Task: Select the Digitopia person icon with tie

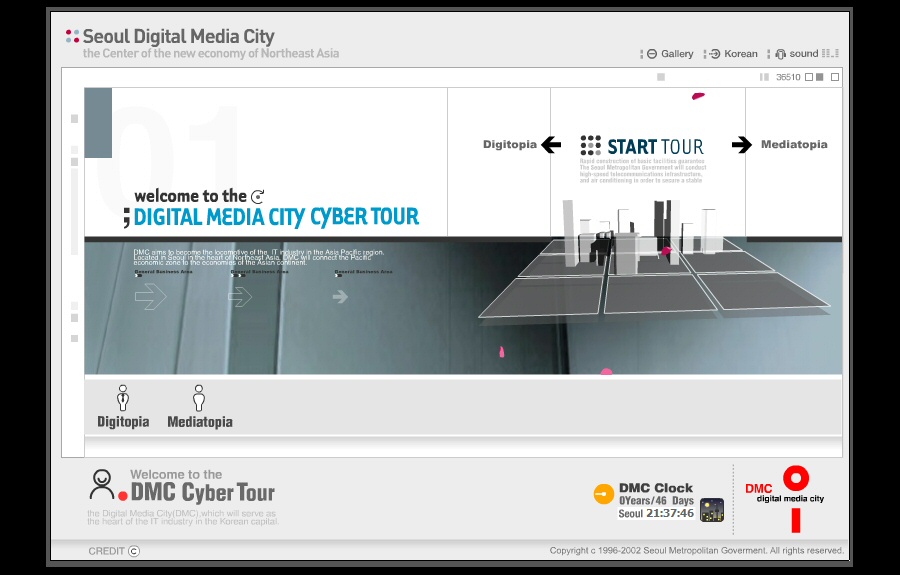Action: click(x=123, y=398)
